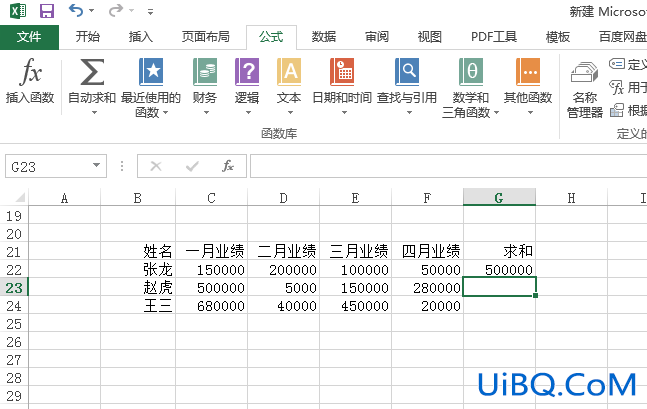Select column G header

point(499,197)
